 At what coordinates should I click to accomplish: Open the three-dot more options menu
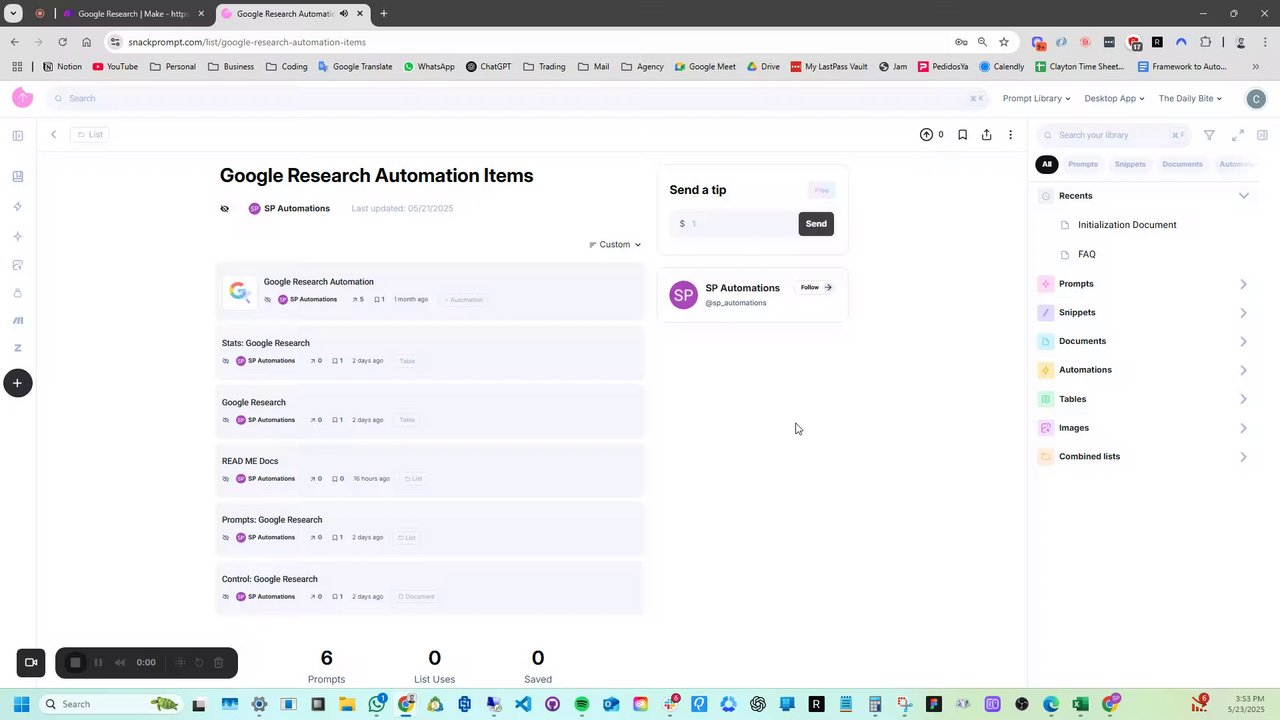click(1010, 135)
